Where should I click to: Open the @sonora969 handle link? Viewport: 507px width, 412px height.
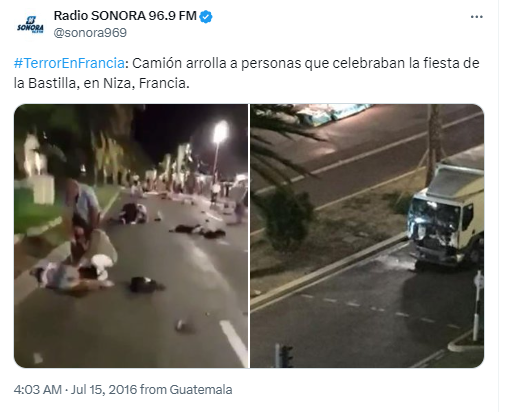point(90,33)
